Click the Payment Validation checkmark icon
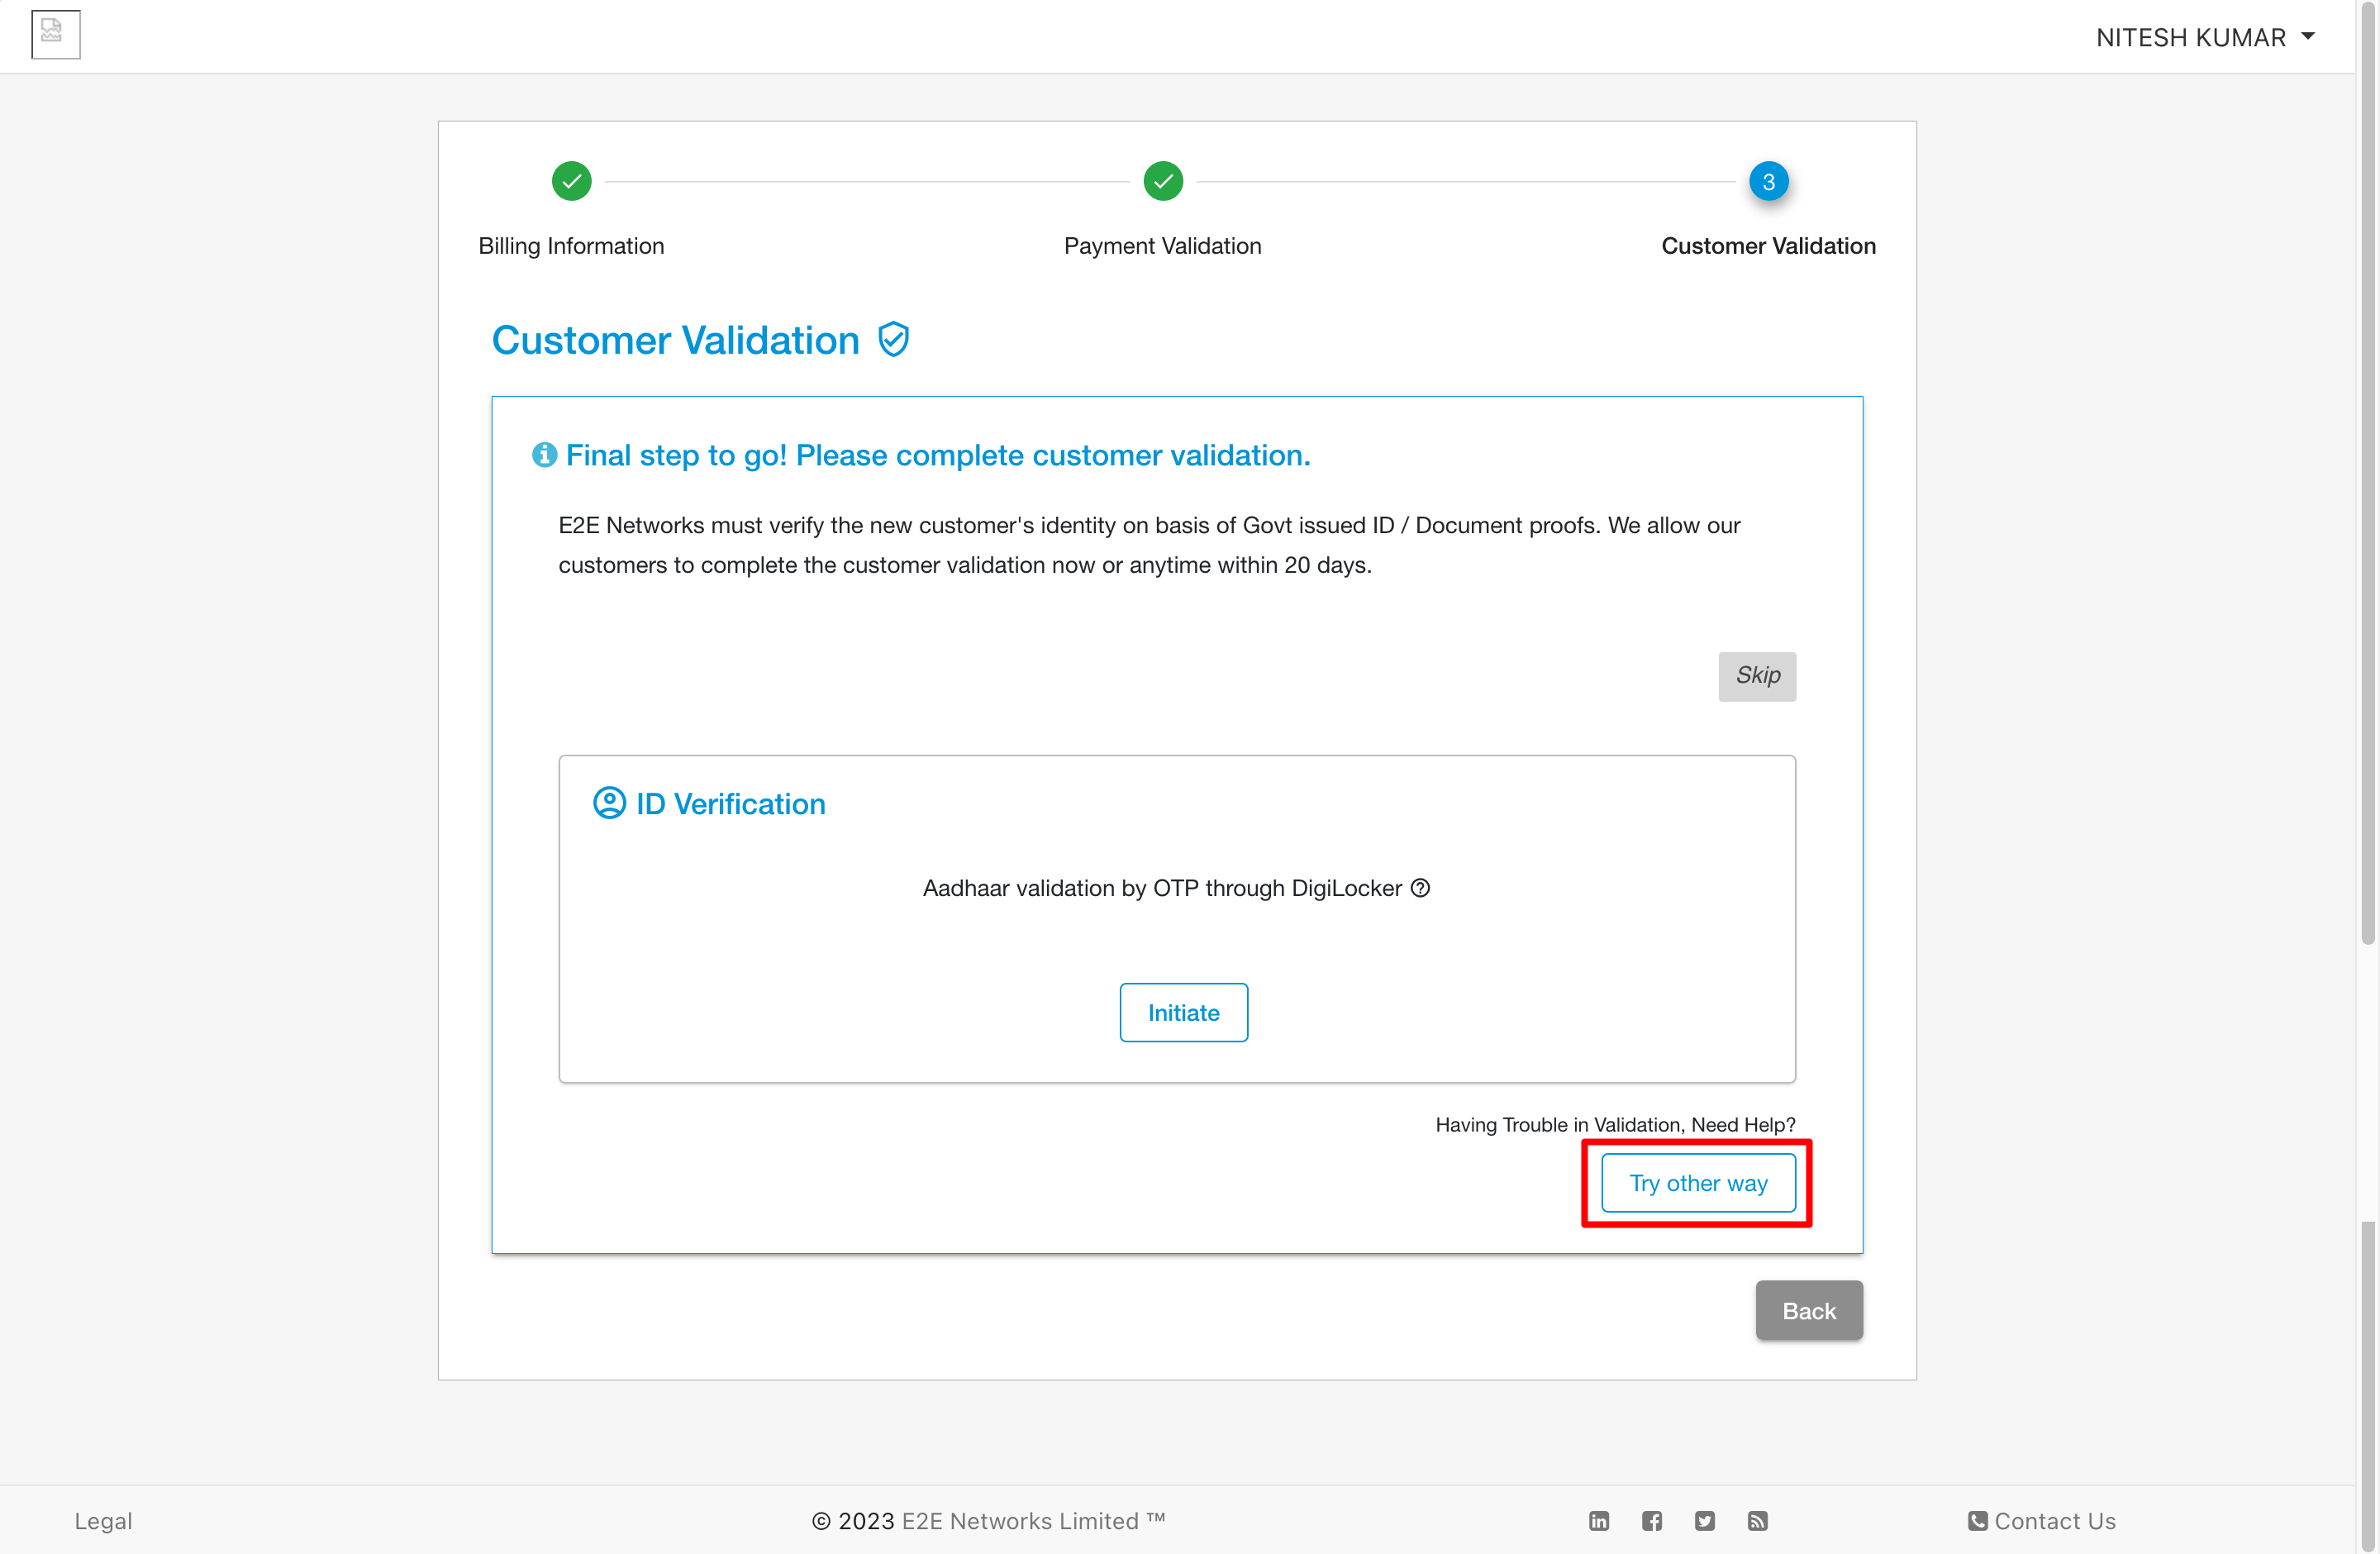 1162,182
